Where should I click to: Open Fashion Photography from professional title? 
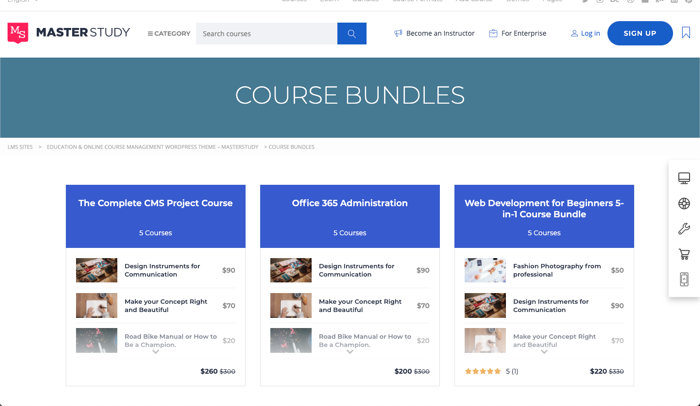click(557, 270)
